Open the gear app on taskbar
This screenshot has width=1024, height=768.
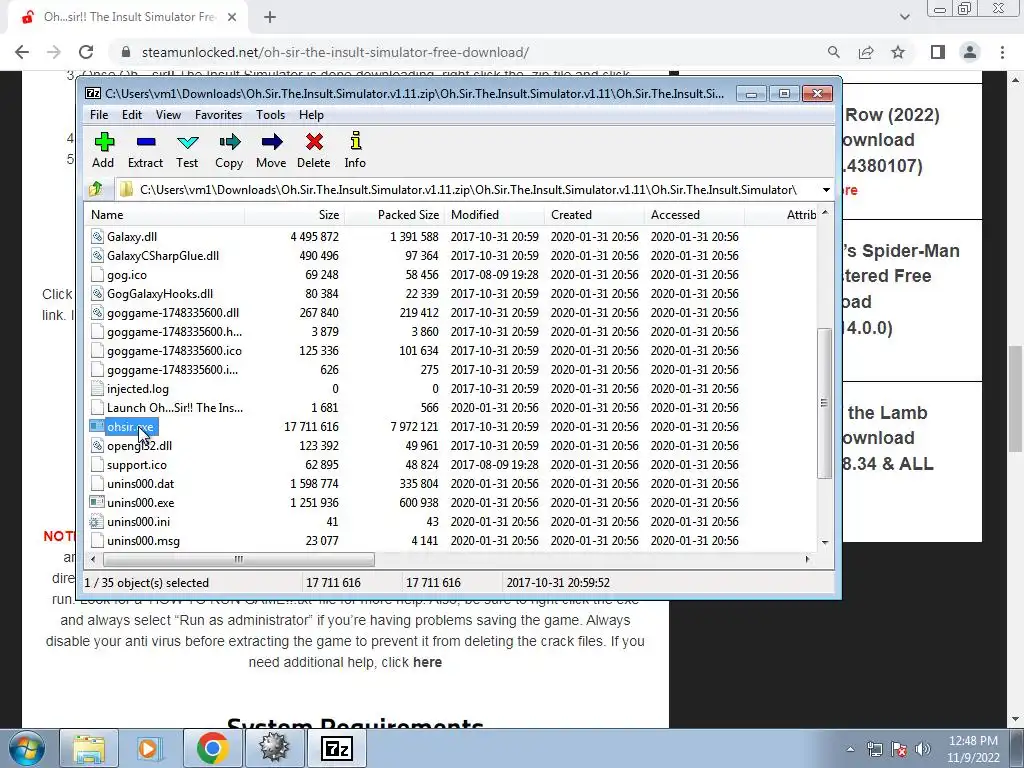click(274, 748)
